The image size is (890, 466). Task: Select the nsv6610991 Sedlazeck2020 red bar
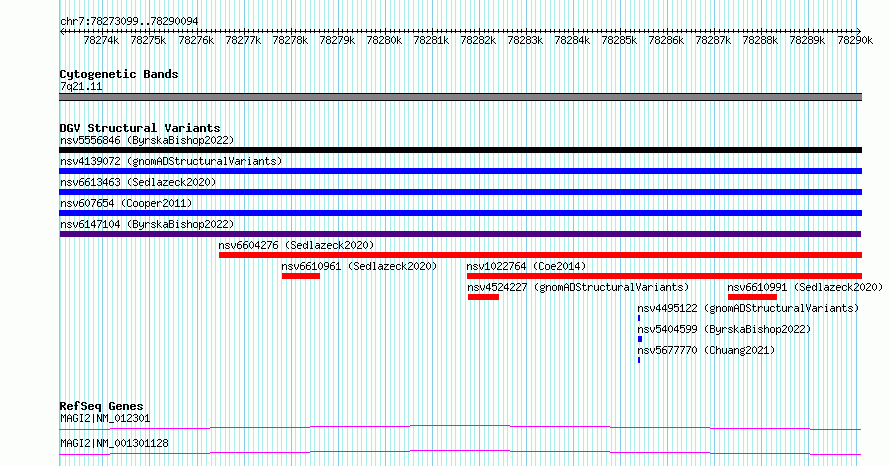(752, 297)
